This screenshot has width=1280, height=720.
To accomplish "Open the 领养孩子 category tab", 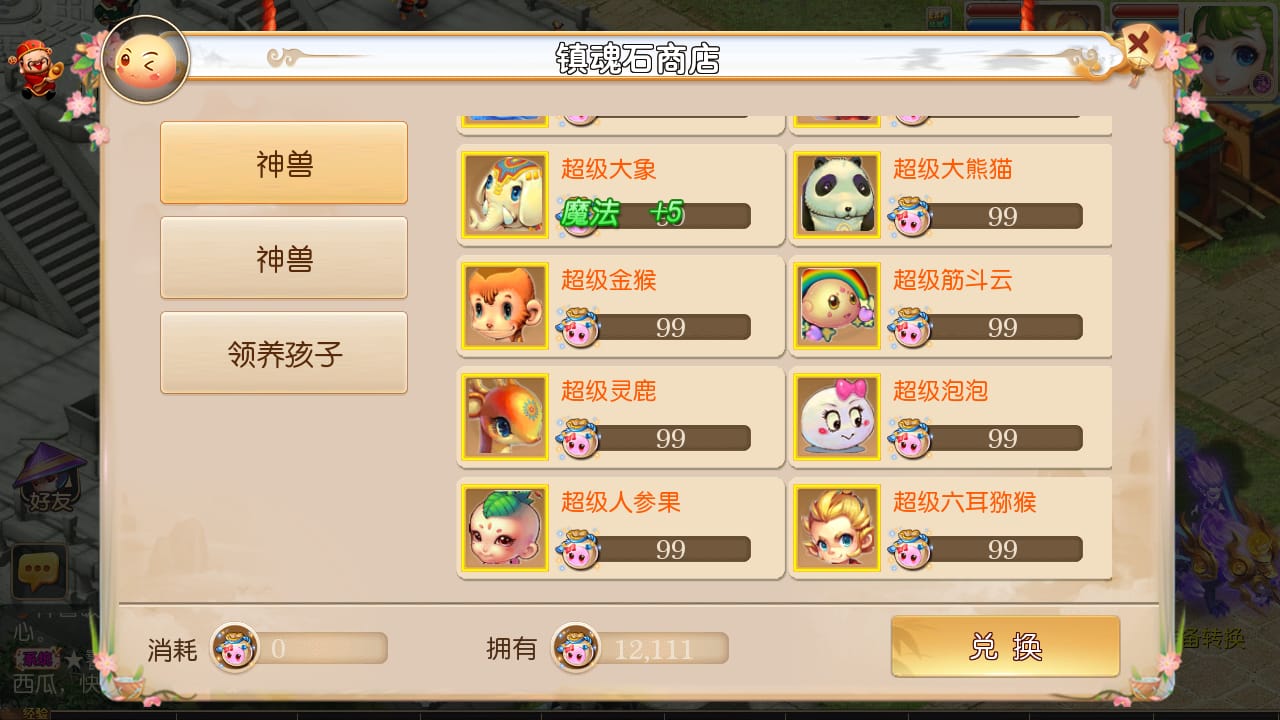I will coord(284,353).
